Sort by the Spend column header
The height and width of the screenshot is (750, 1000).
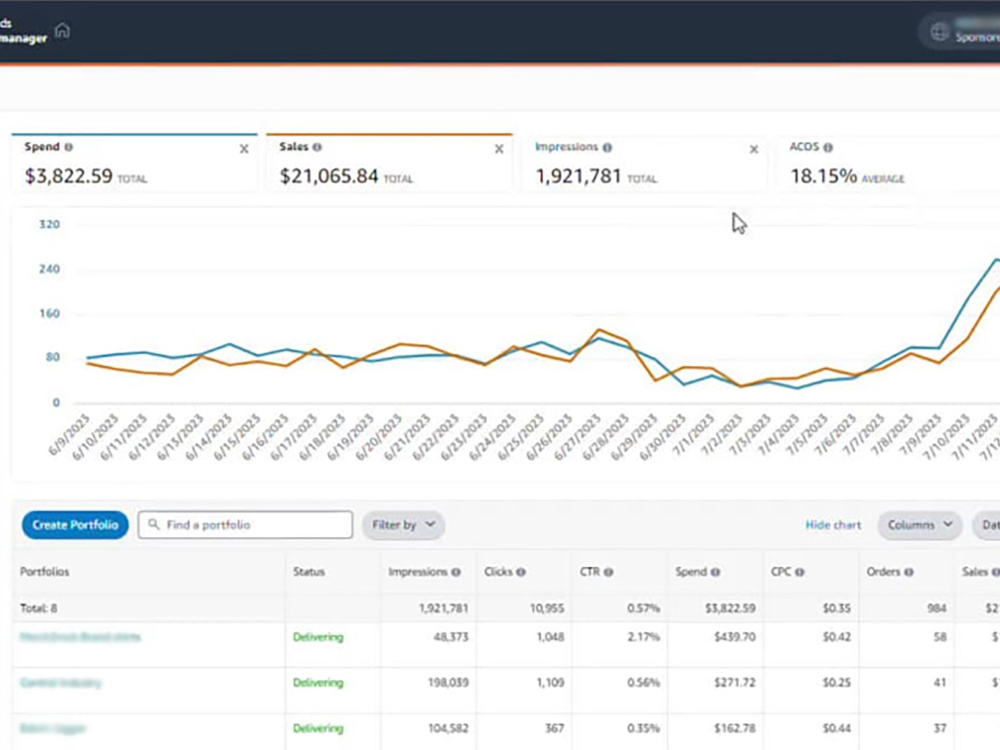pyautogui.click(x=691, y=571)
